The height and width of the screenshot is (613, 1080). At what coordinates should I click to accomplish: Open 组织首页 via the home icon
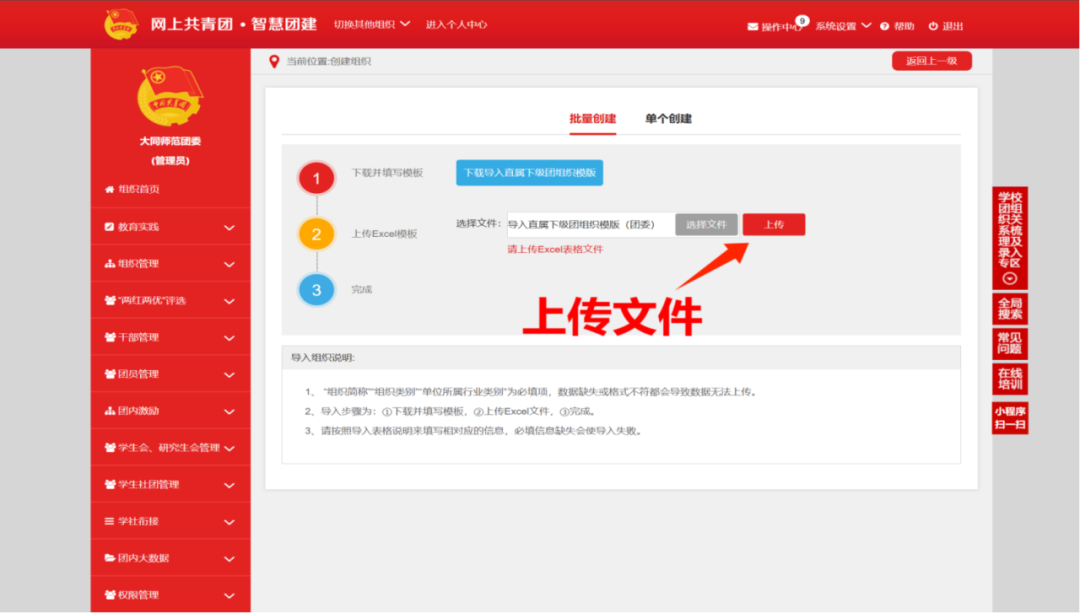110,188
